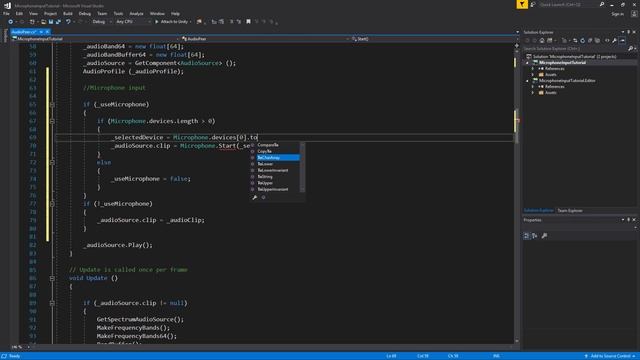Viewport: 640px width, 360px height.
Task: Open the Team menu
Action: click(102, 13)
